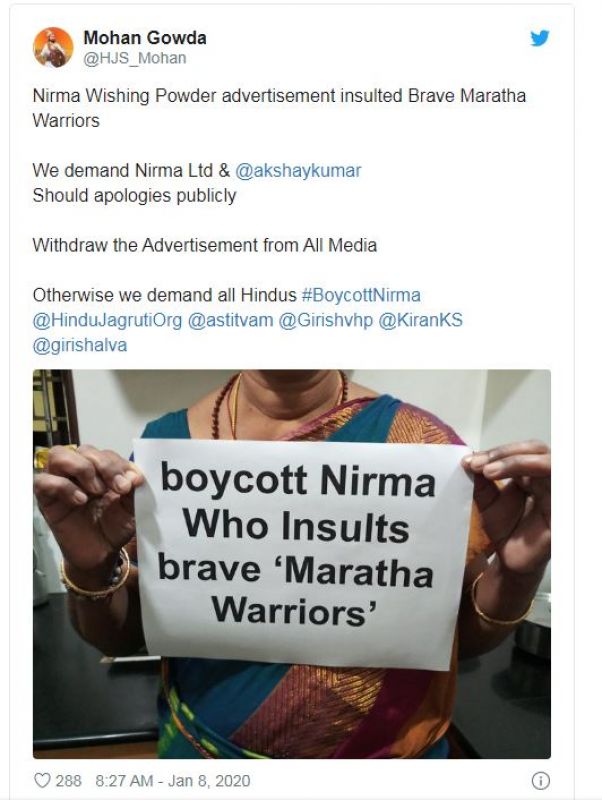This screenshot has width=602, height=800.
Task: Open the #BoycottNirma hashtag
Action: (x=361, y=295)
